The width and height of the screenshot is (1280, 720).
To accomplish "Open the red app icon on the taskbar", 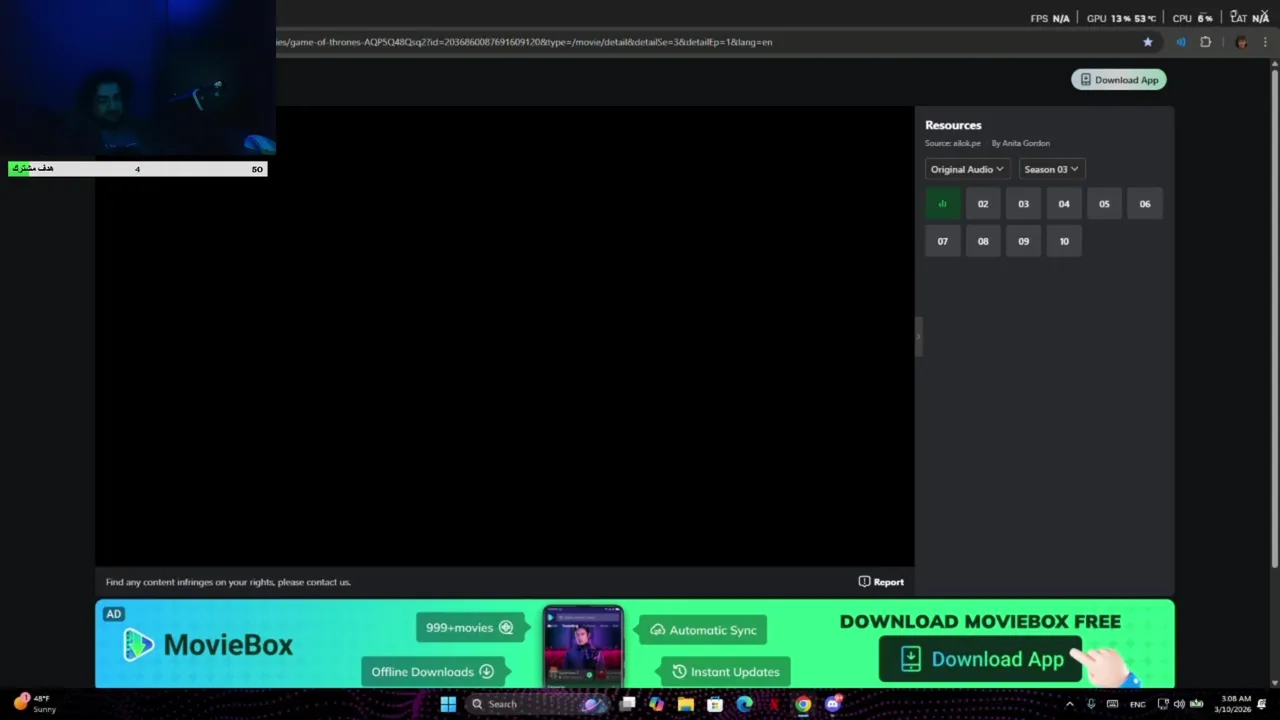I will [x=773, y=704].
